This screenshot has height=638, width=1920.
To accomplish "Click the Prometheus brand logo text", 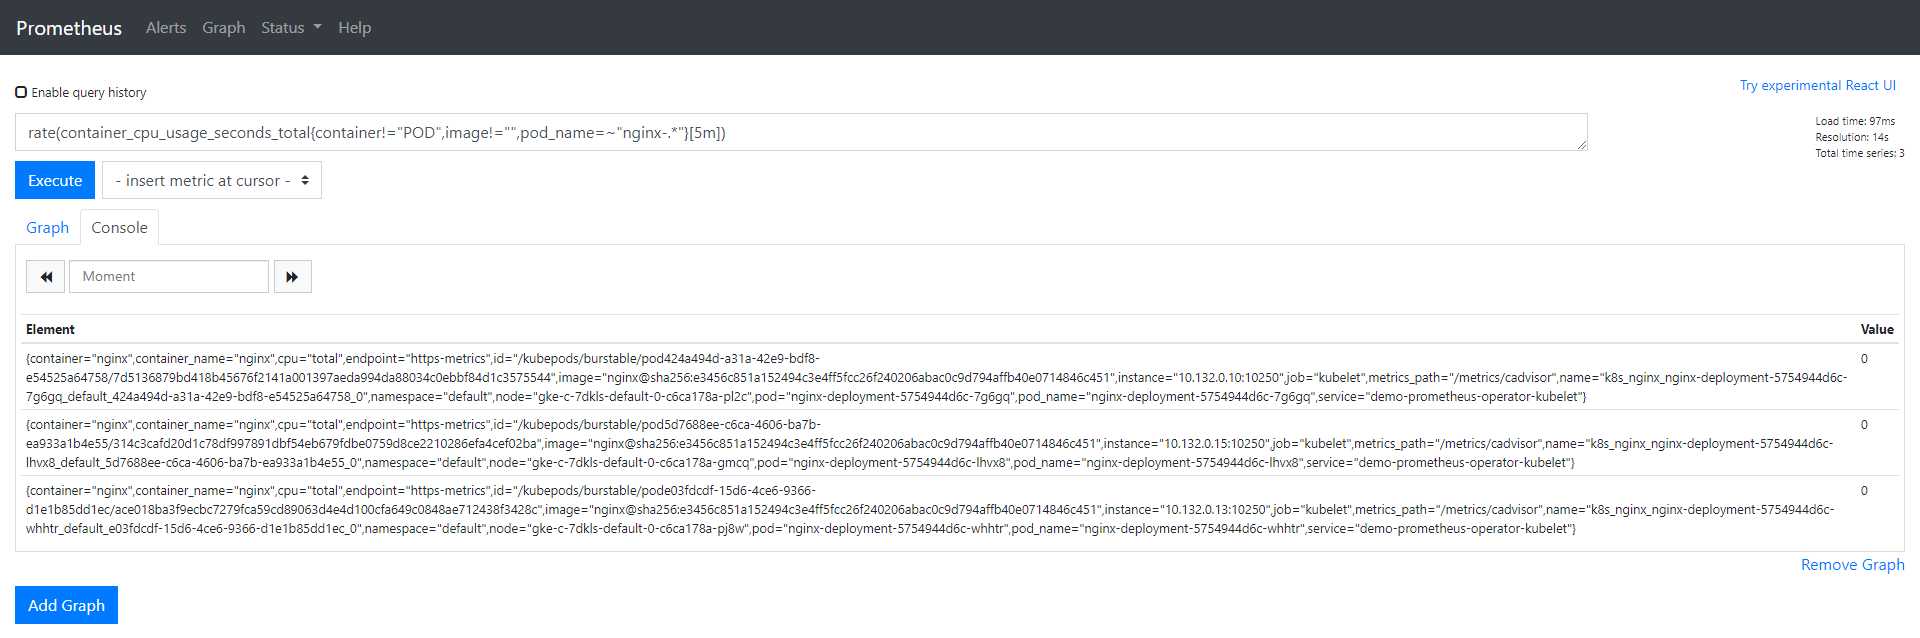I will point(69,28).
